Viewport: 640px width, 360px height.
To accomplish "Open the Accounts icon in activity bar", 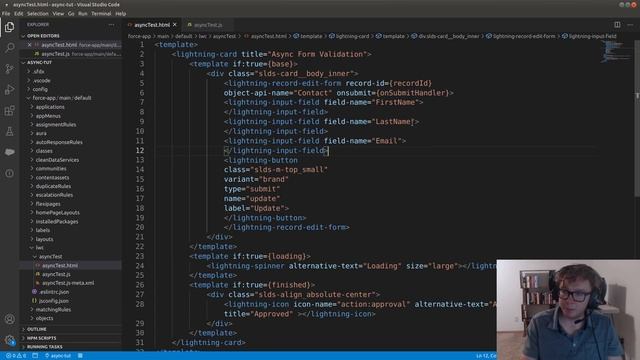I will click(9, 319).
